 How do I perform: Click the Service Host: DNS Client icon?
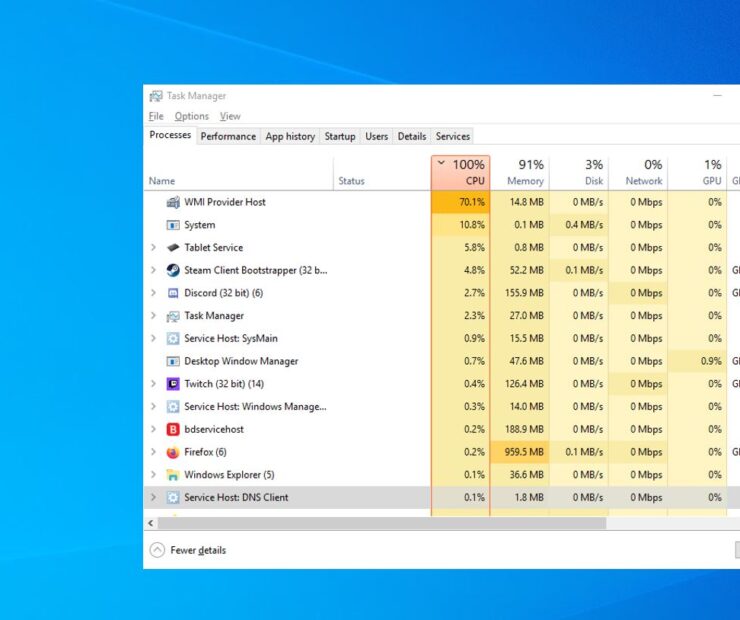tap(173, 497)
